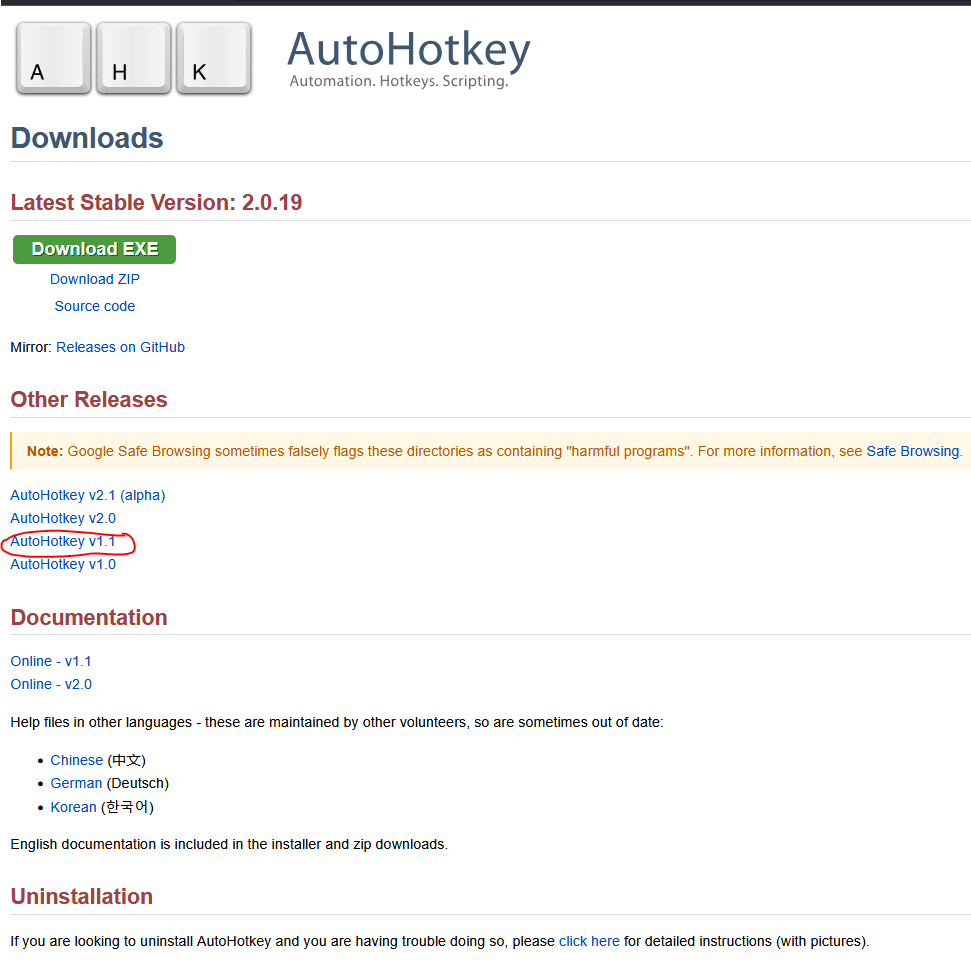Click the AutoHotkey A H K keys logo

point(133,58)
